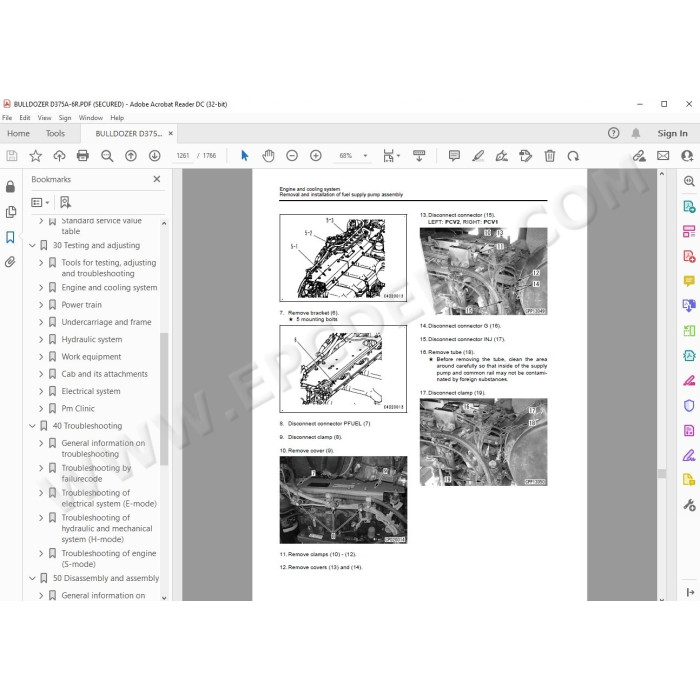Add a comment sticky note

pos(454,156)
